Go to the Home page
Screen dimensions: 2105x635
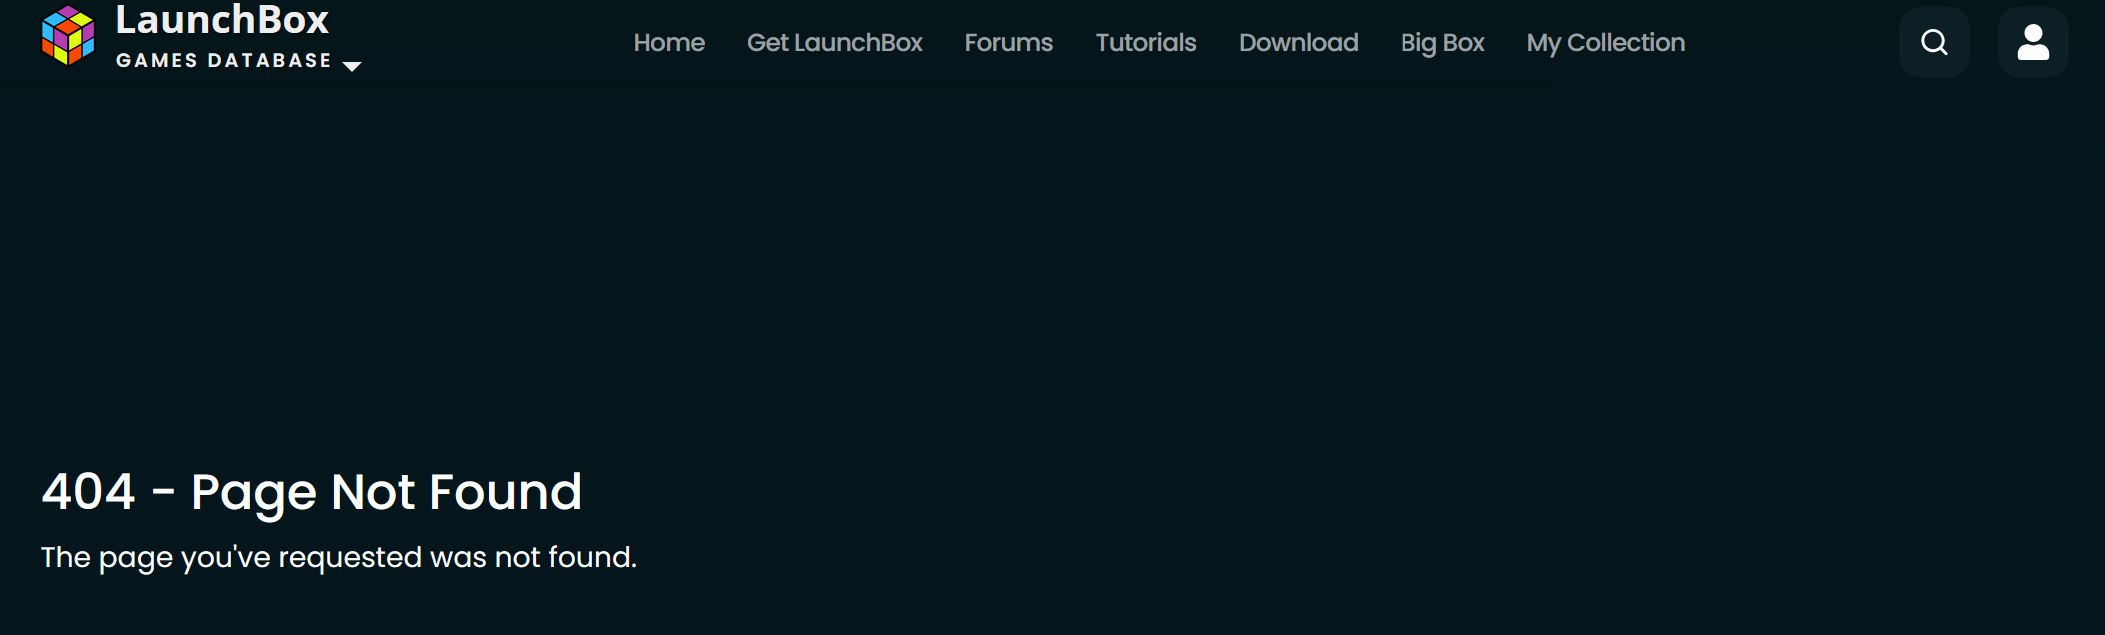point(669,42)
